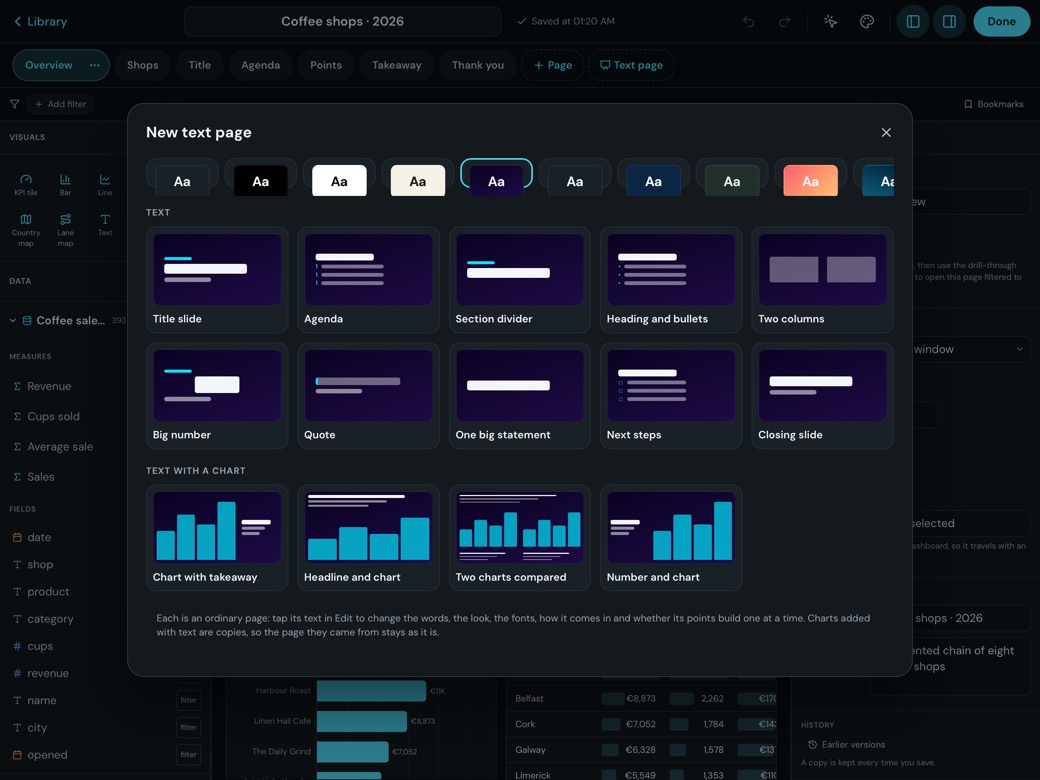
Task: Choose the Section divider layout
Action: coord(519,280)
